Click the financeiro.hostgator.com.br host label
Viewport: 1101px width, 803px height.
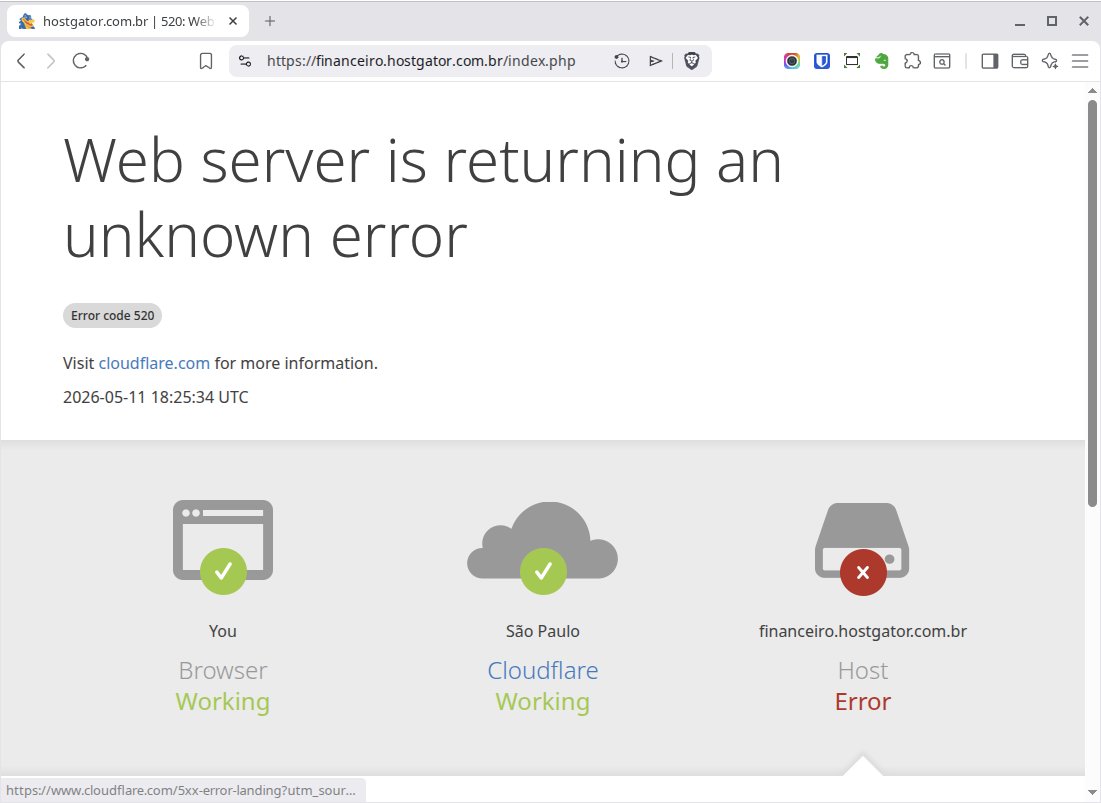pos(863,631)
